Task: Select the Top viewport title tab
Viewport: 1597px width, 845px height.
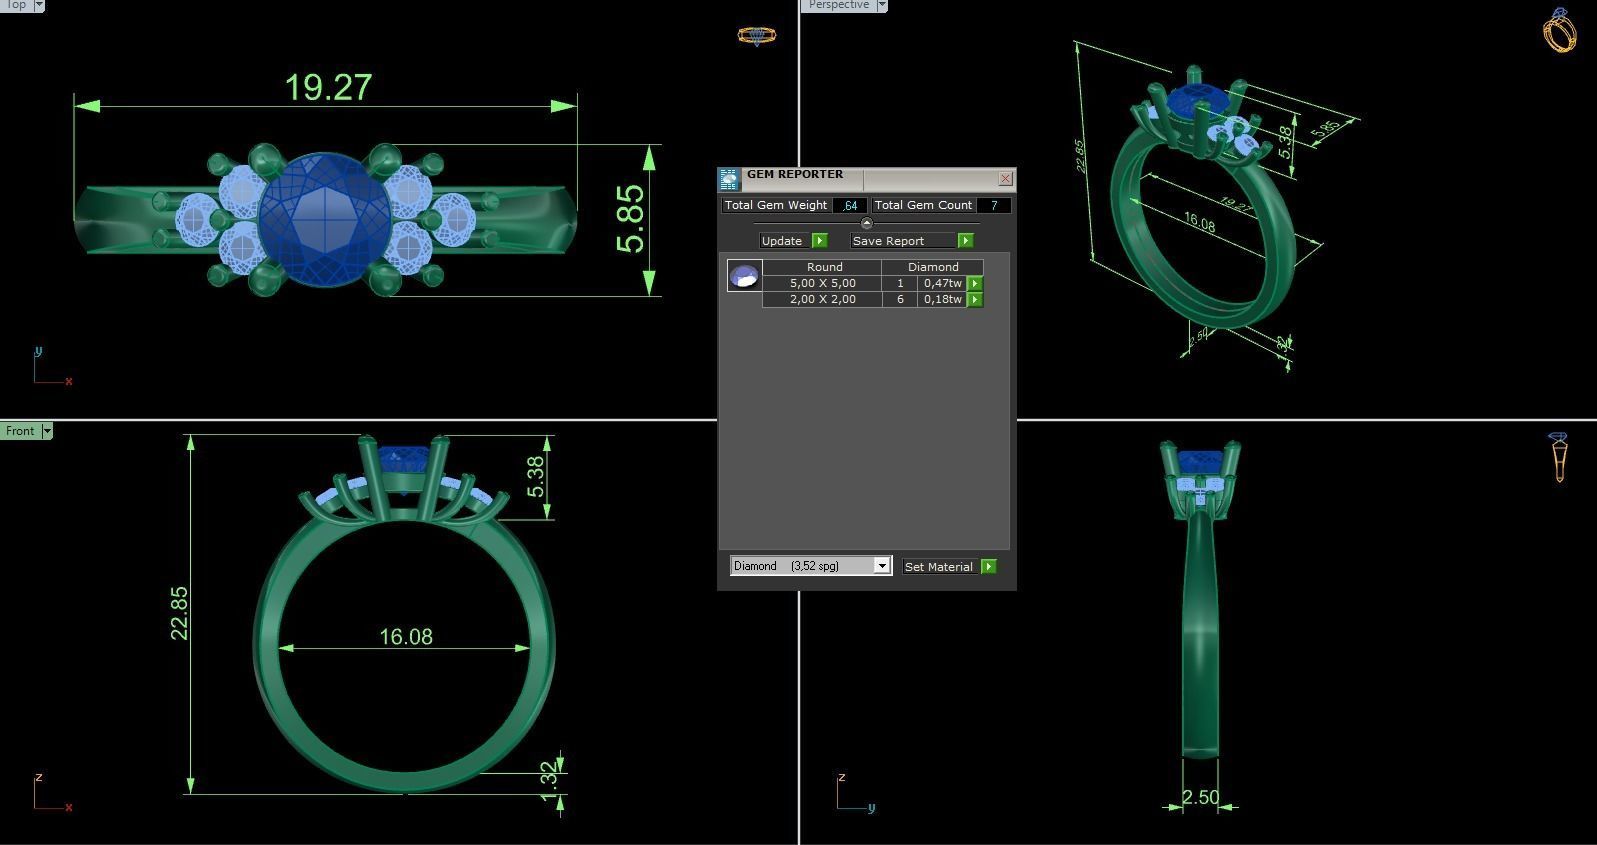Action: pyautogui.click(x=16, y=5)
